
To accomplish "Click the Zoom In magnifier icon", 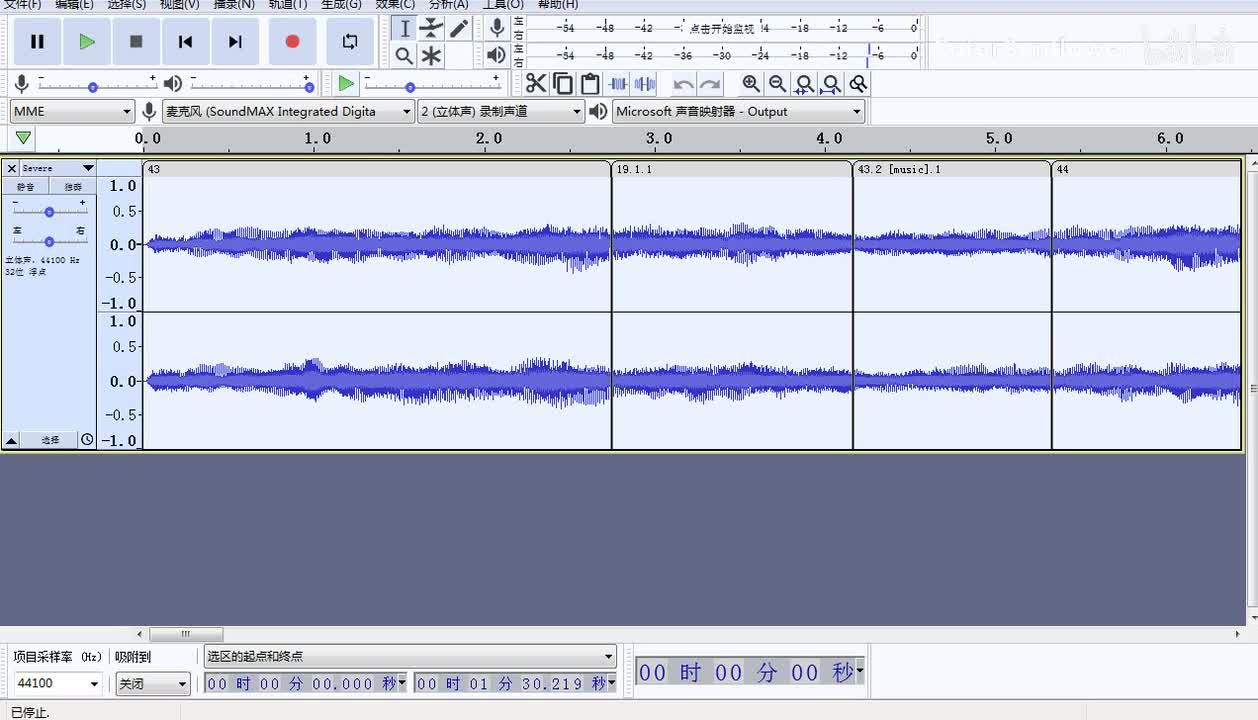I will point(751,84).
